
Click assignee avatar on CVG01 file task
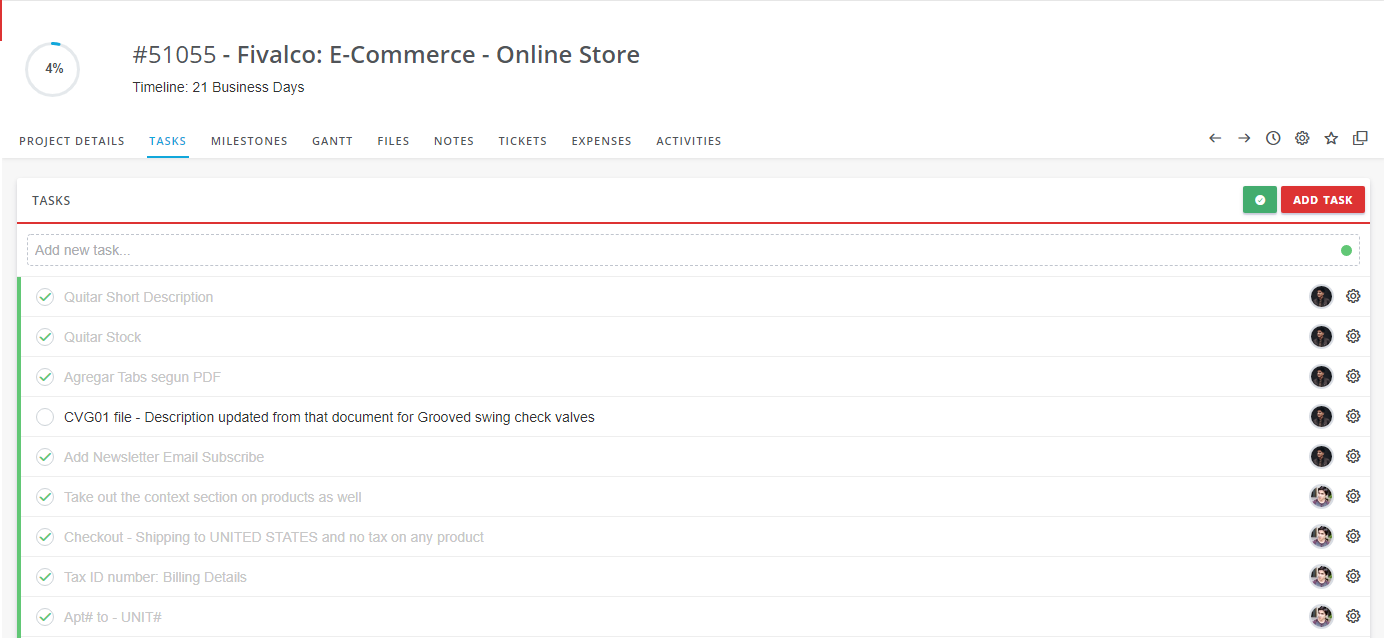[1322, 416]
